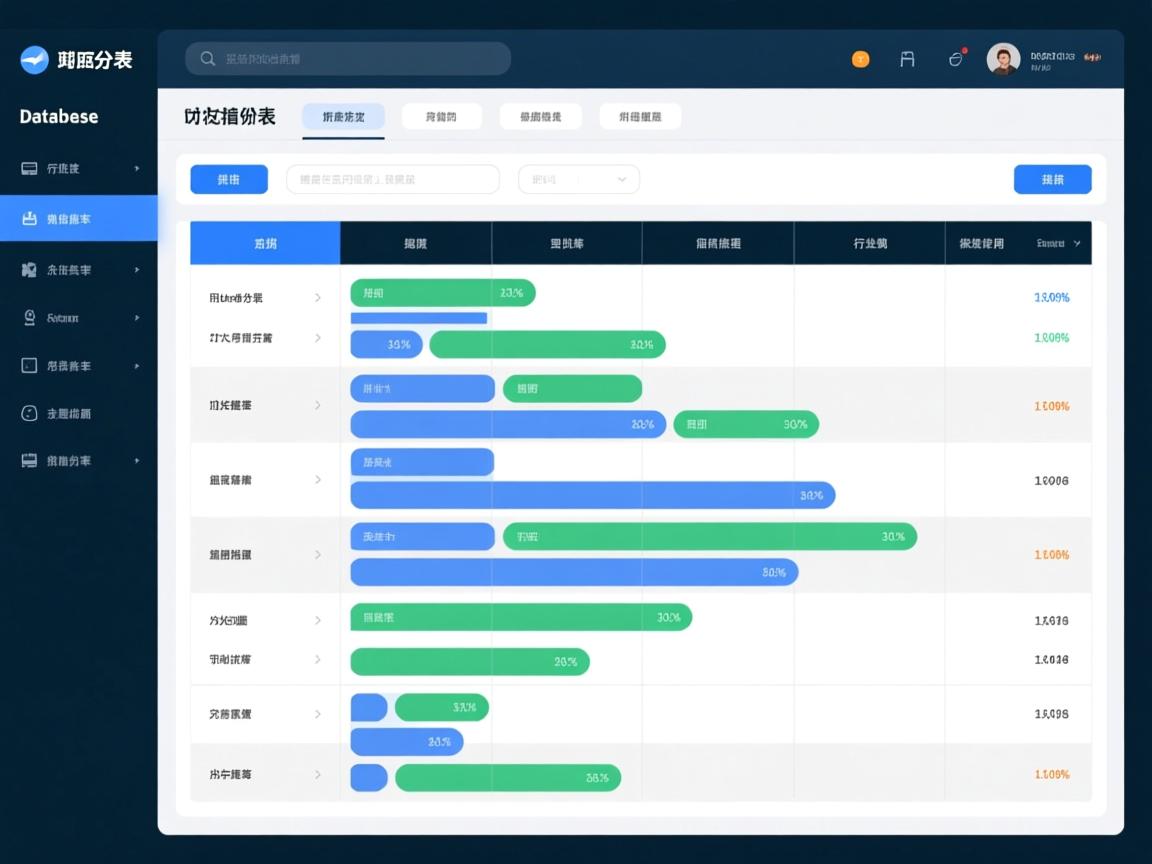Open notifications icon with red dot

point(956,59)
